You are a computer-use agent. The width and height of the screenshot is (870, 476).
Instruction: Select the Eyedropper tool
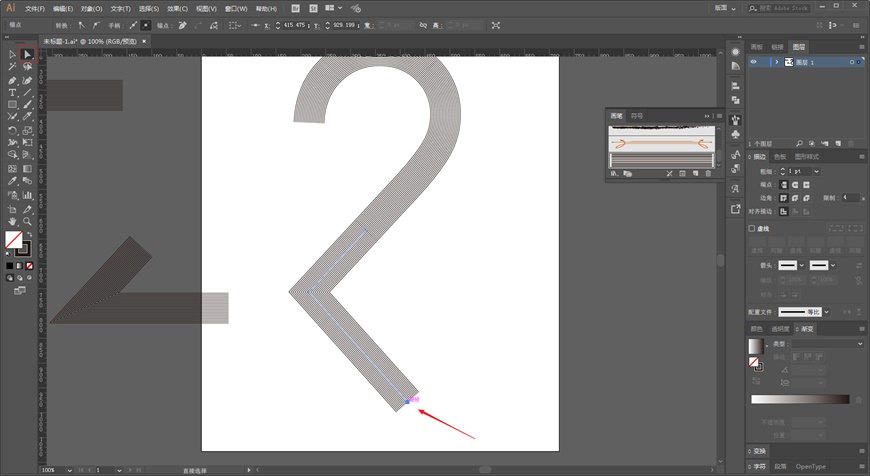(12, 181)
